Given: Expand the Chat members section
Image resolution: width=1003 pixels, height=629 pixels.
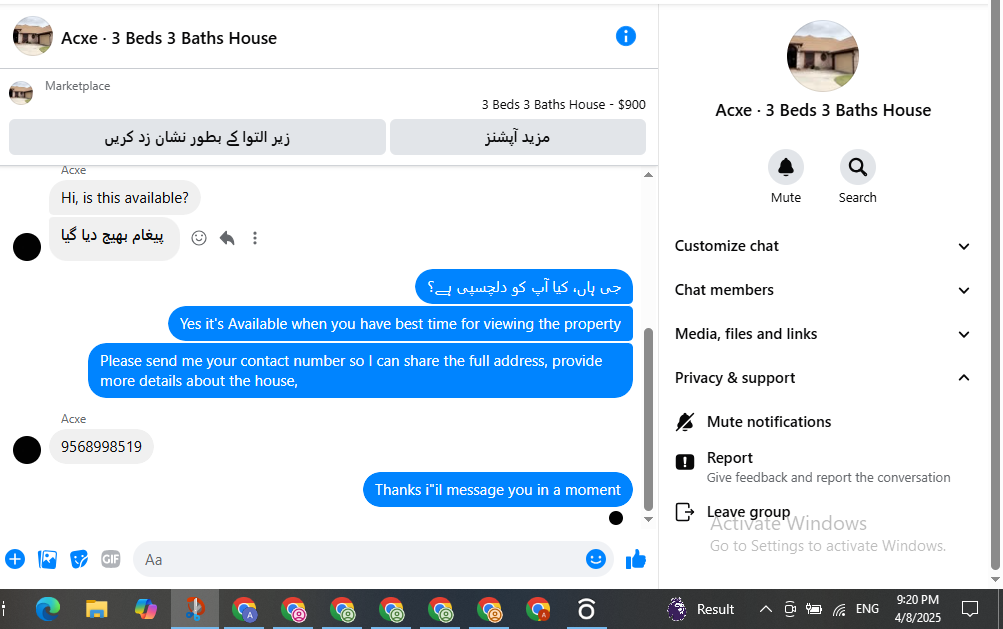Looking at the screenshot, I should [x=823, y=291].
